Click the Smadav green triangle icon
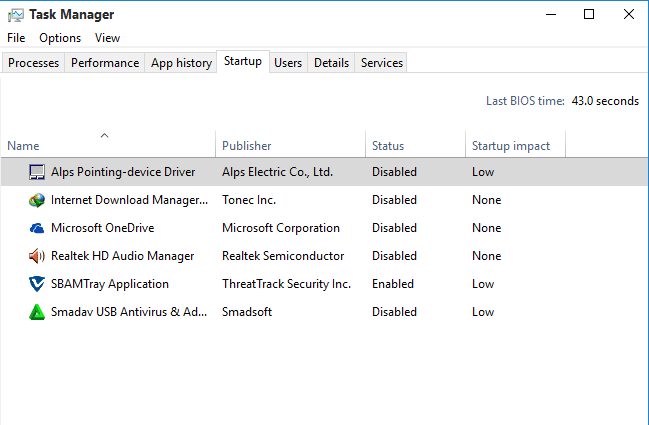Image resolution: width=649 pixels, height=425 pixels. [37, 312]
